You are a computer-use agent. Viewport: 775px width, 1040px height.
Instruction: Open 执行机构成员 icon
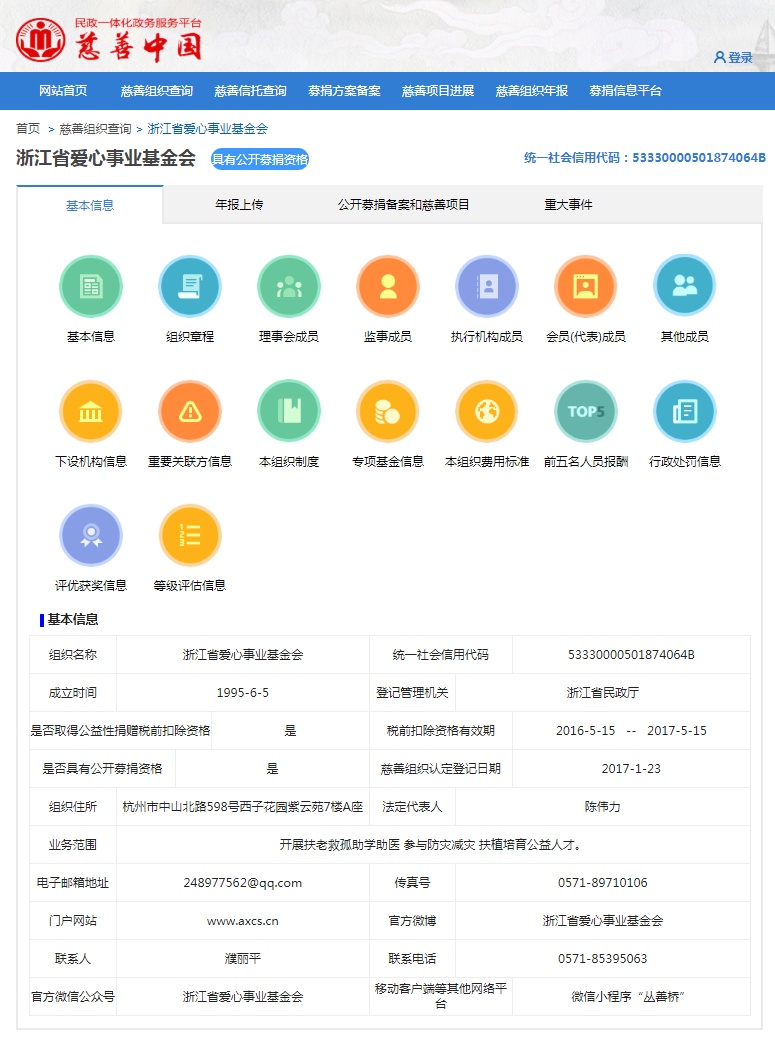pos(487,287)
